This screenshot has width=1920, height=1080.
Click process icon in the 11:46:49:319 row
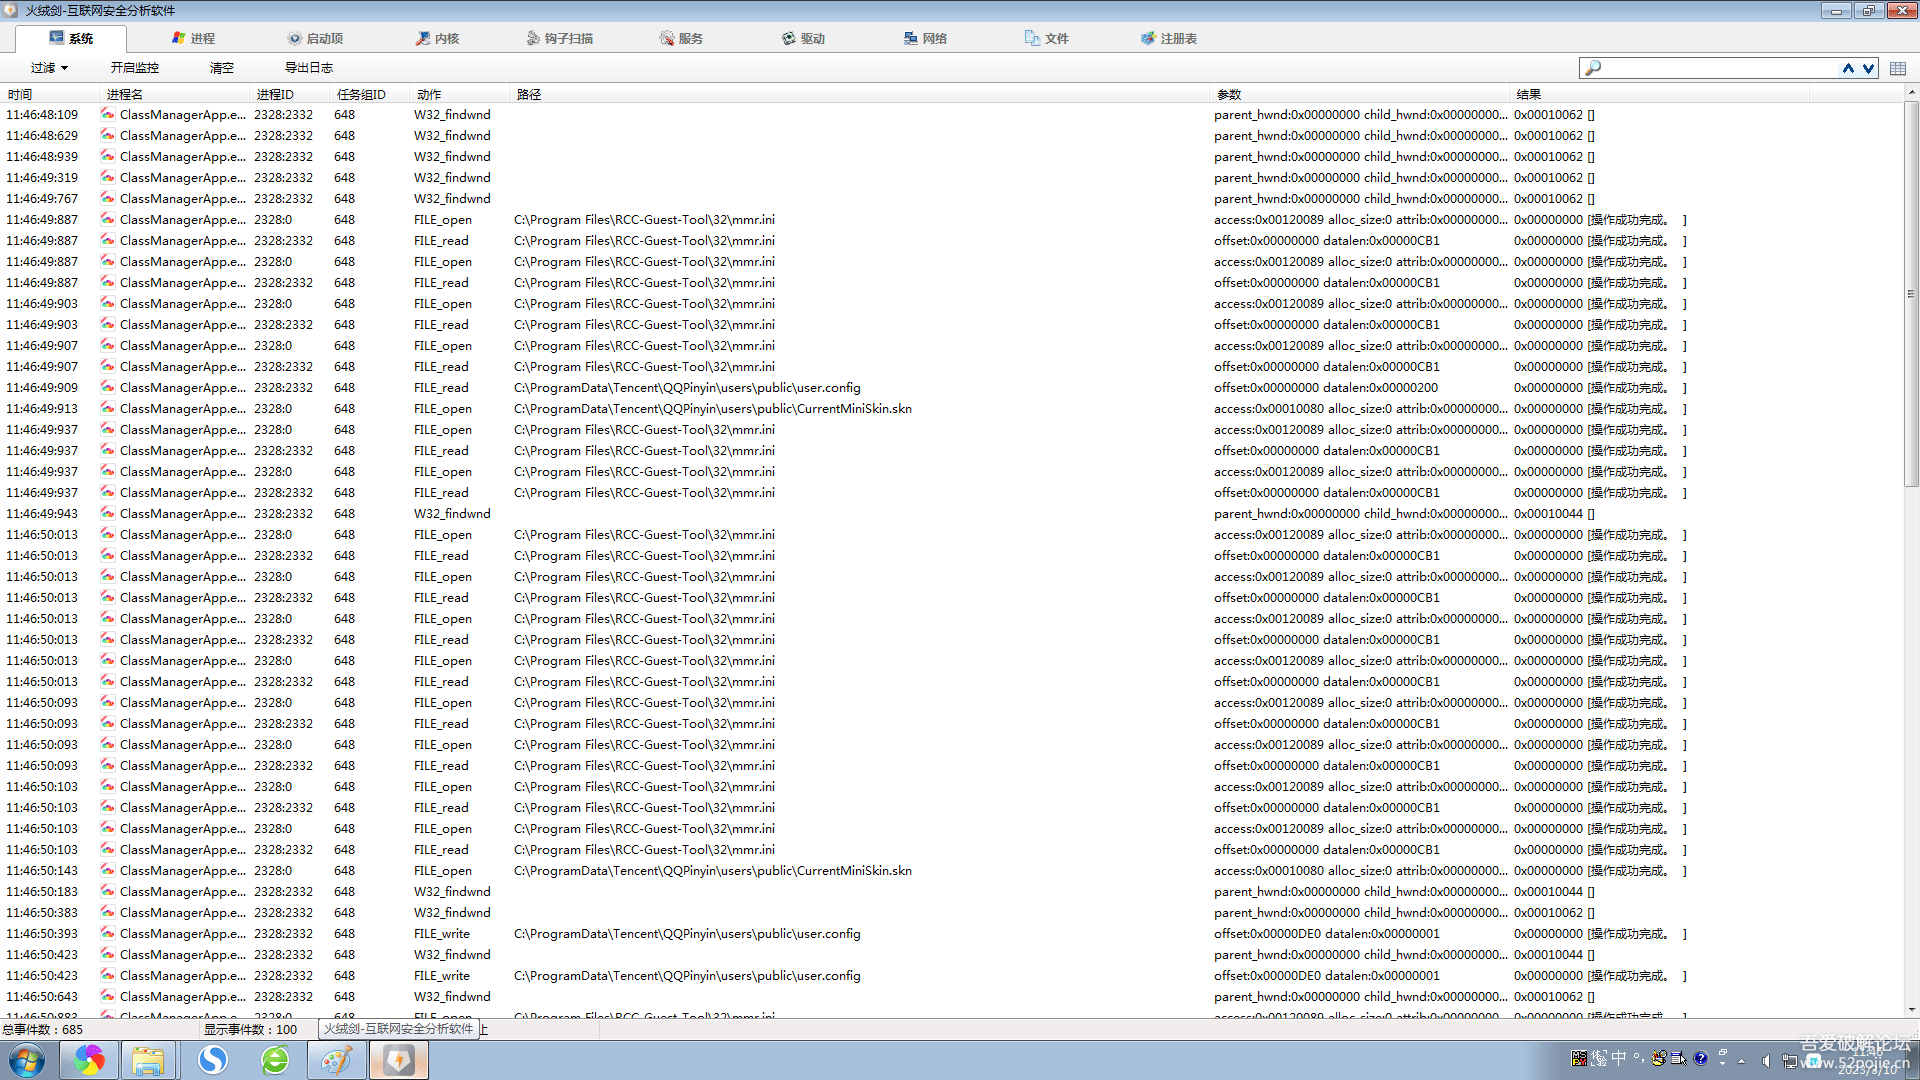[107, 177]
